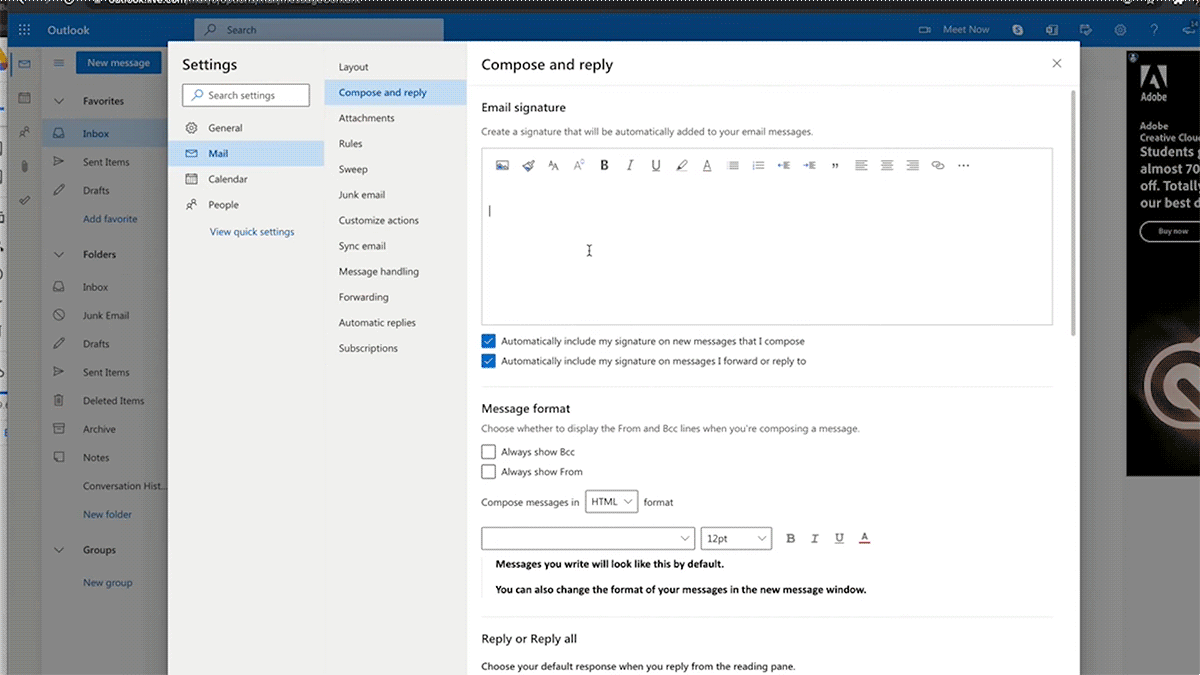Uncheck automatically include signature on new messages
1200x675 pixels.
(x=488, y=341)
